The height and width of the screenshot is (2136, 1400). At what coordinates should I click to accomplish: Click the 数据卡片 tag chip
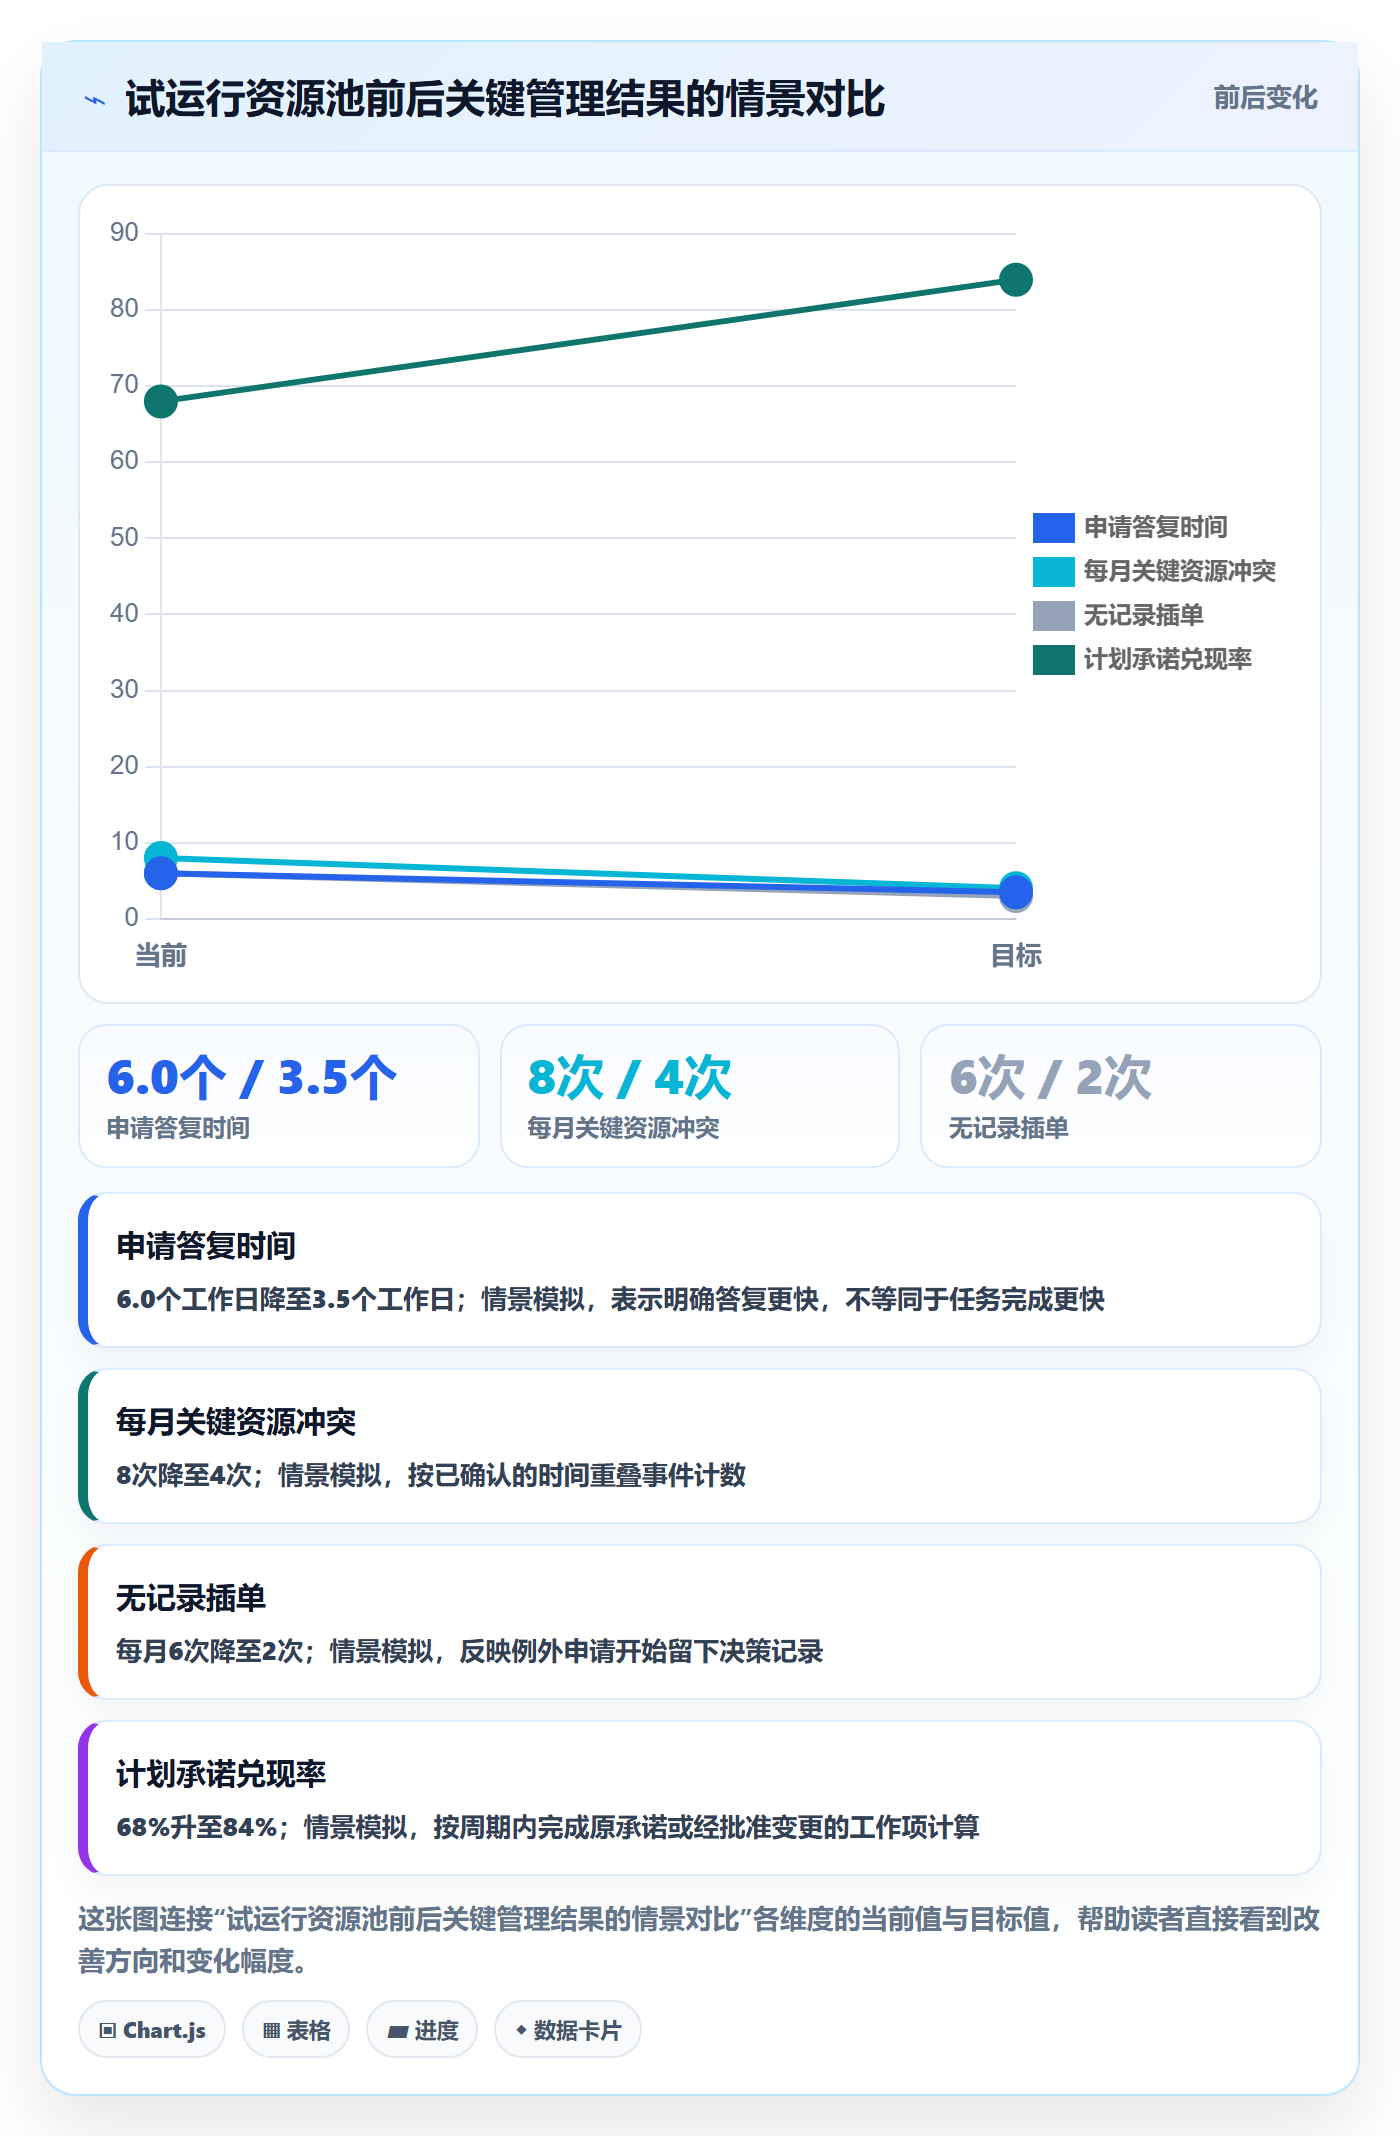[568, 2030]
